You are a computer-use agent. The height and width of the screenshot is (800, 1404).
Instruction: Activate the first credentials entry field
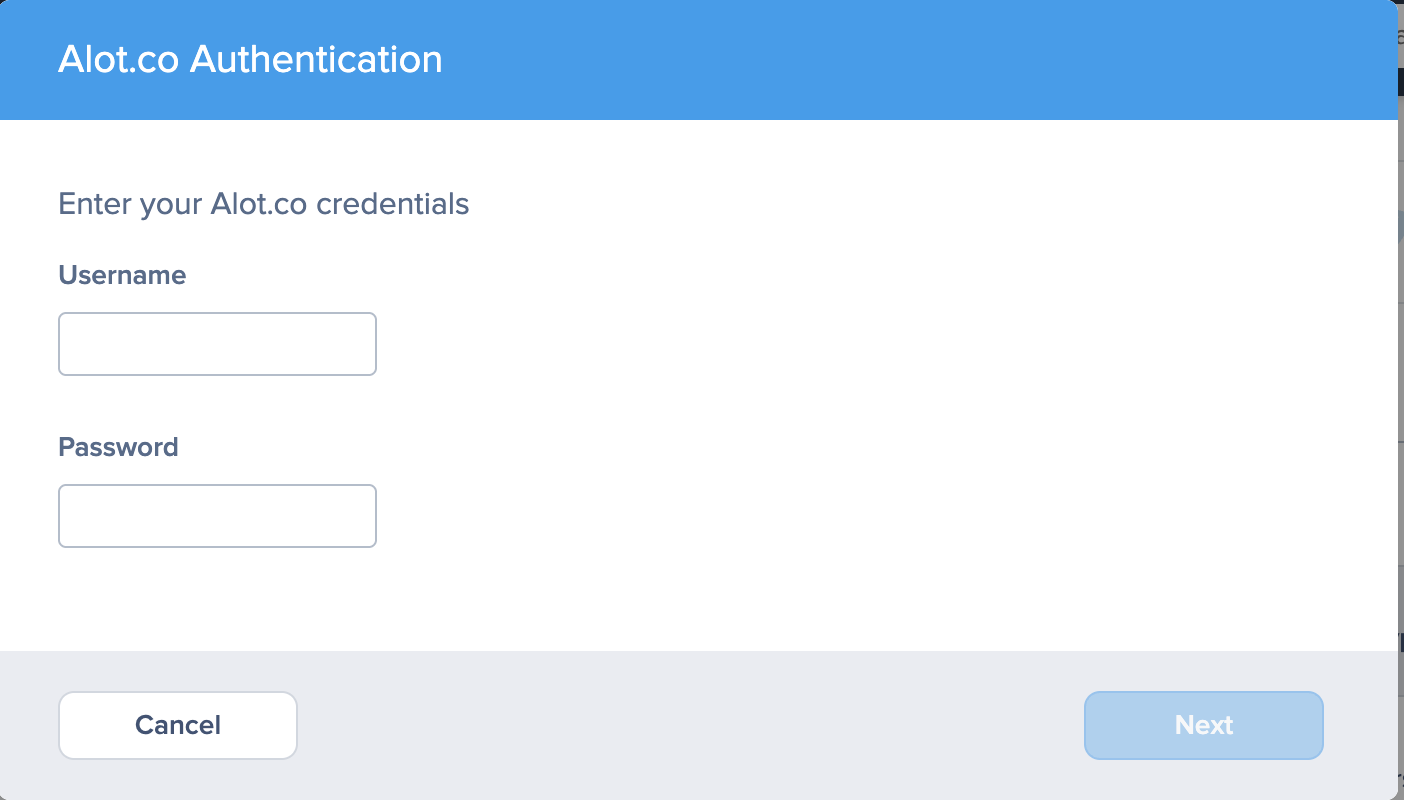tap(217, 344)
